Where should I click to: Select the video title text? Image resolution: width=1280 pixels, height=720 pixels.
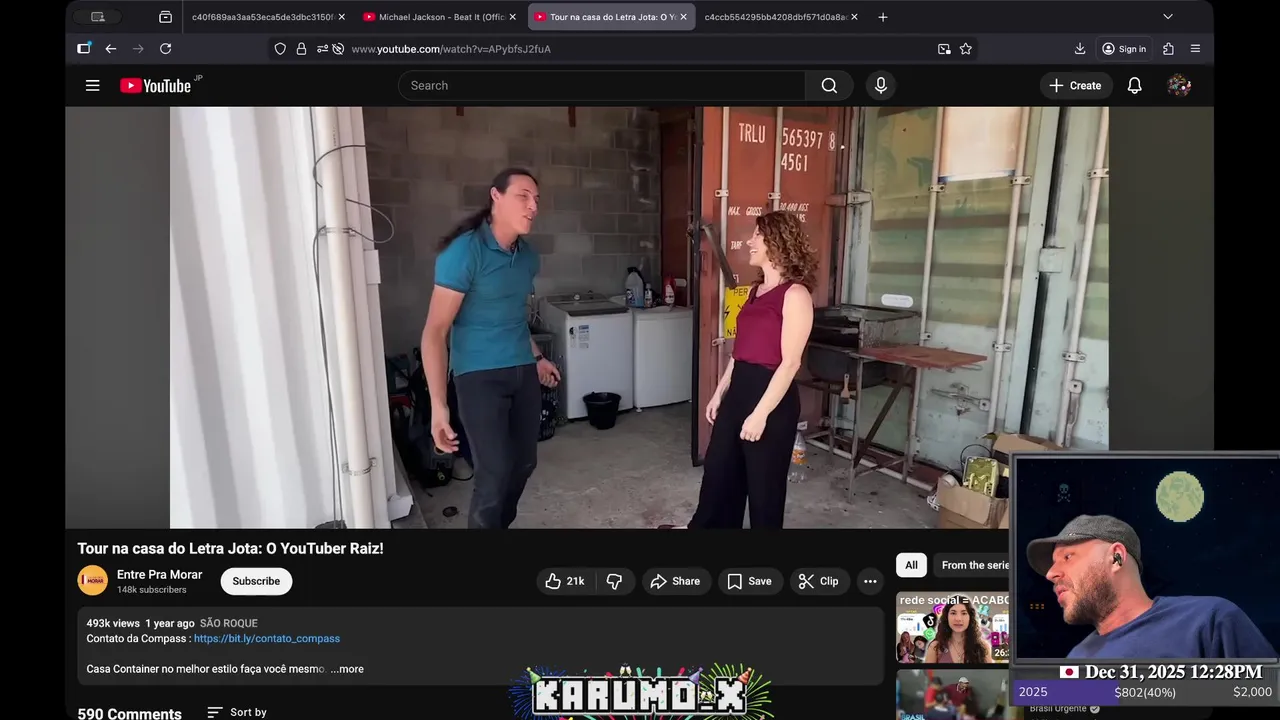pyautogui.click(x=230, y=548)
